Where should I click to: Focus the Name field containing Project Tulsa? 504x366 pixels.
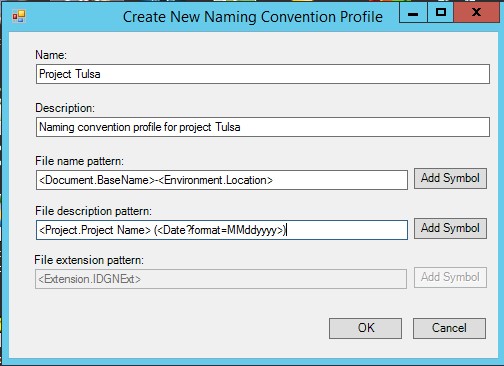[263, 74]
